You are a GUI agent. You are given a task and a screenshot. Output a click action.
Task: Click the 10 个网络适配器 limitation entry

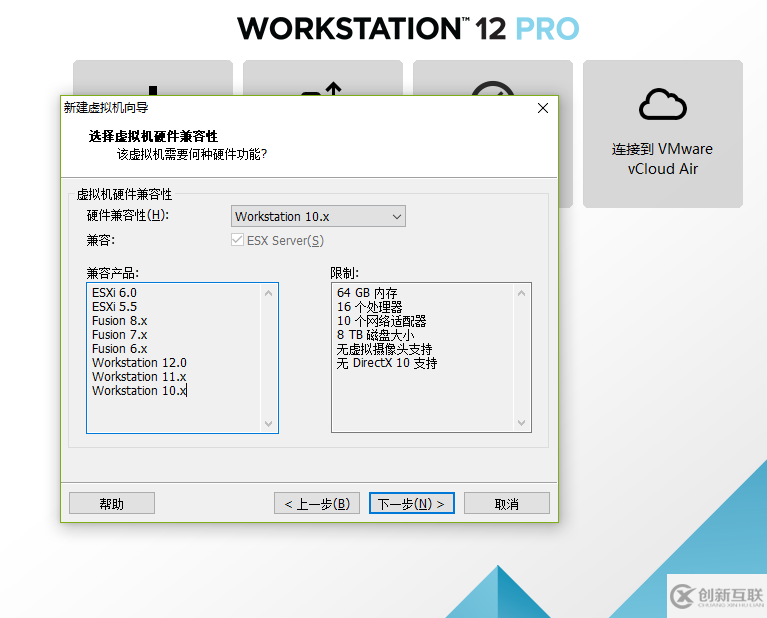click(x=382, y=321)
